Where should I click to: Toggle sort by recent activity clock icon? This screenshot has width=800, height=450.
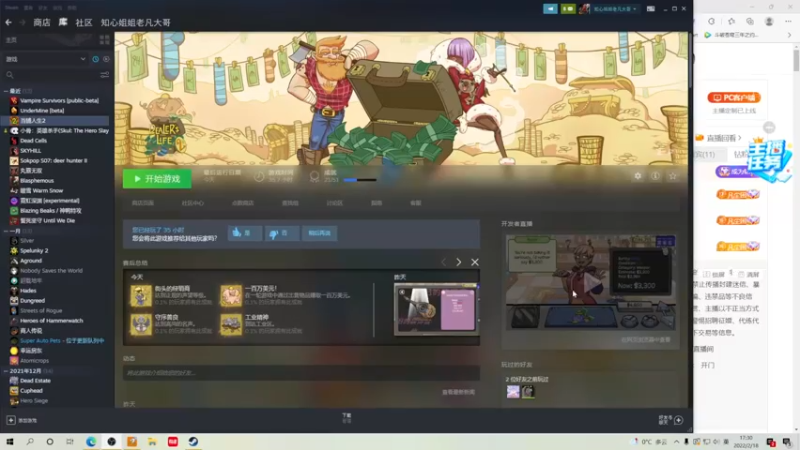click(x=95, y=59)
